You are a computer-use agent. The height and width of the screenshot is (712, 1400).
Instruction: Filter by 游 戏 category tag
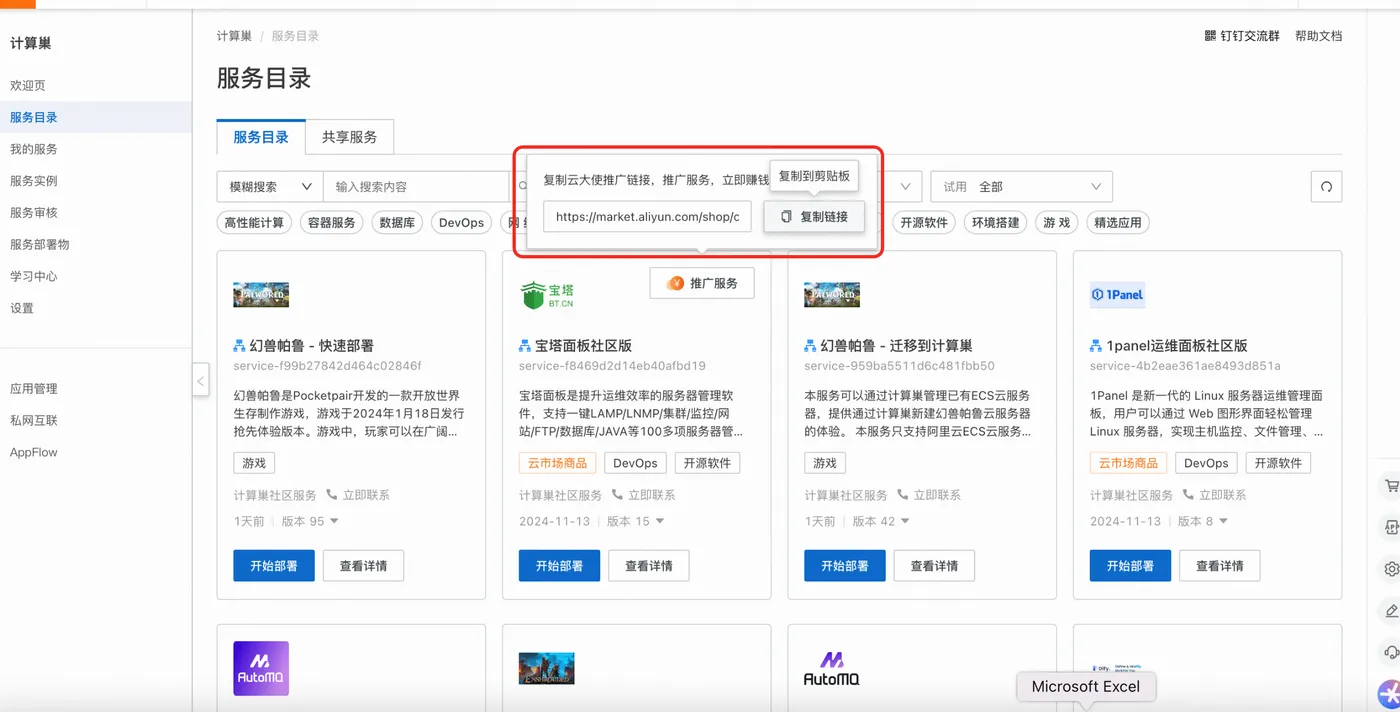[1057, 223]
